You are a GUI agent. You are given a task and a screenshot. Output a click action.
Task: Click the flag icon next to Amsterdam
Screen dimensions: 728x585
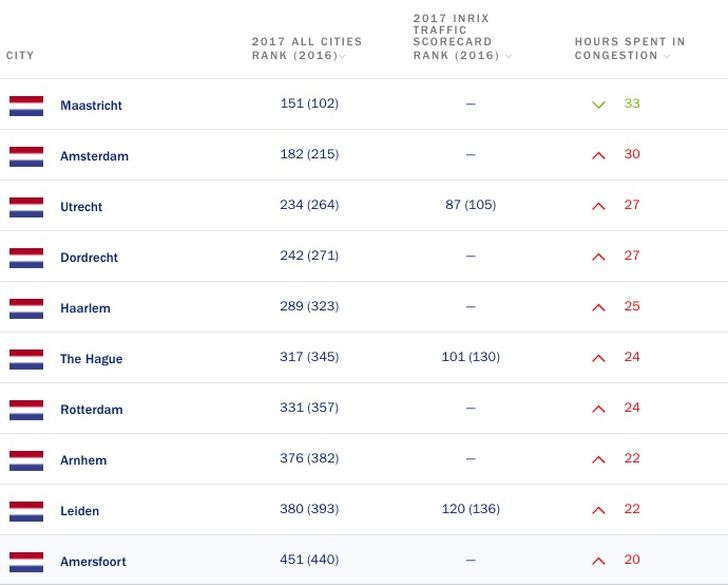tap(26, 157)
